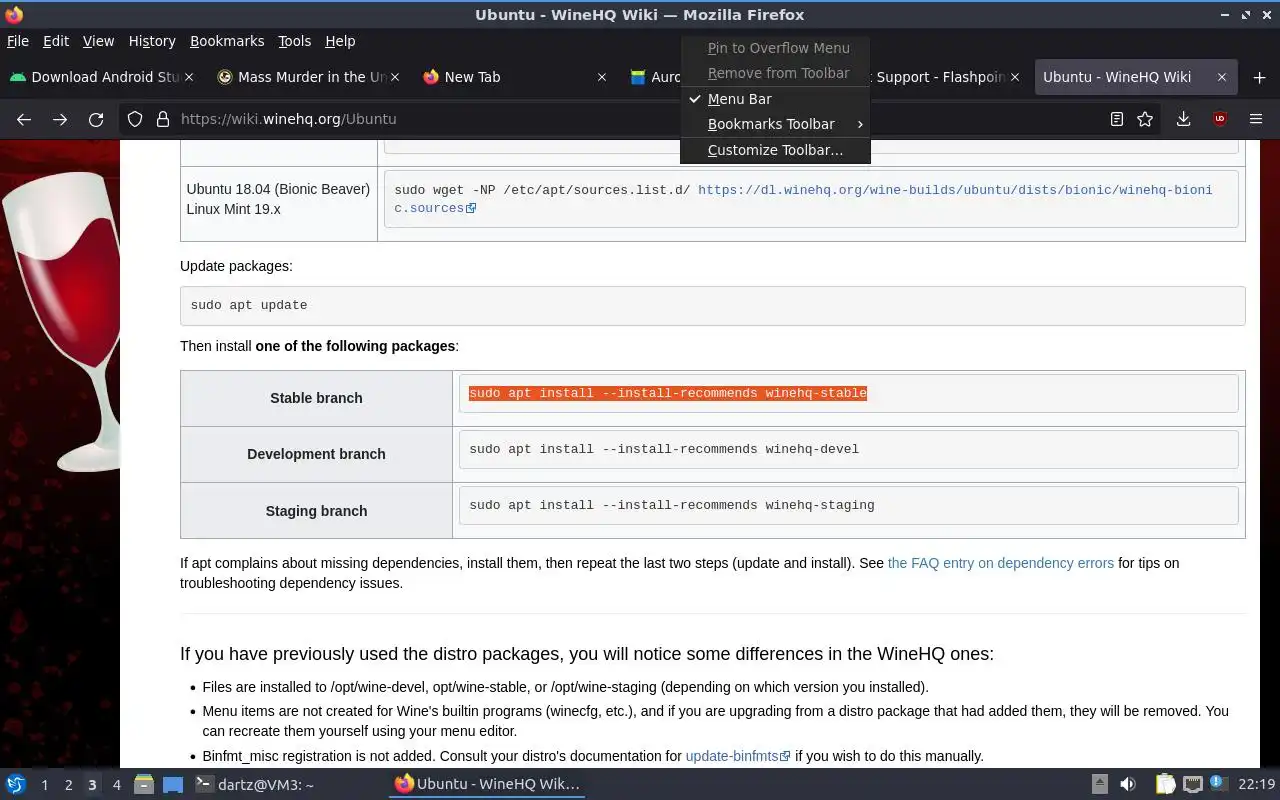This screenshot has height=800, width=1280.
Task: Click the 22:19 clock in the taskbar
Action: point(1257,784)
